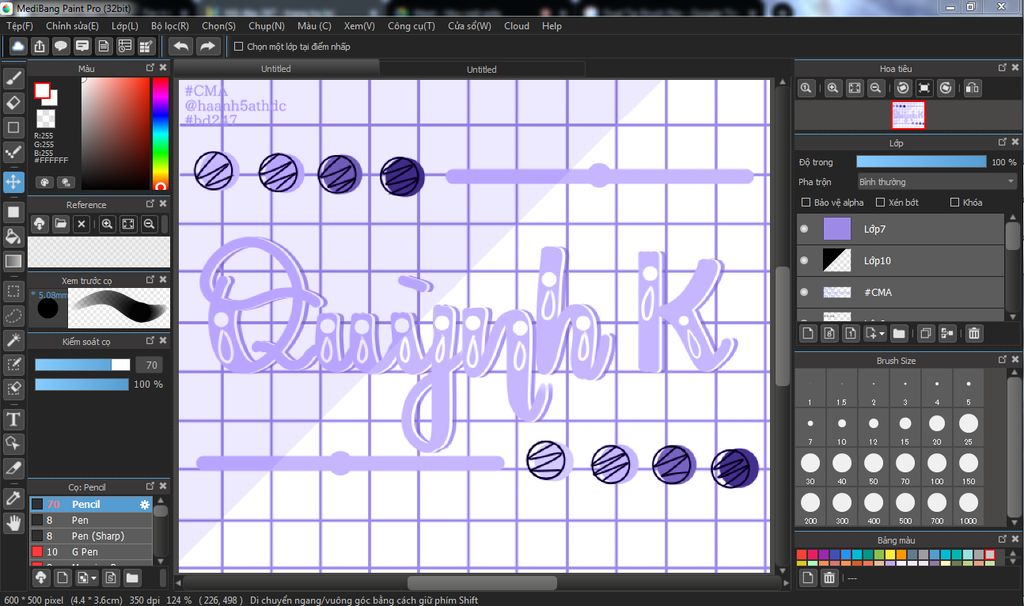Select the Text tool

[x=13, y=419]
